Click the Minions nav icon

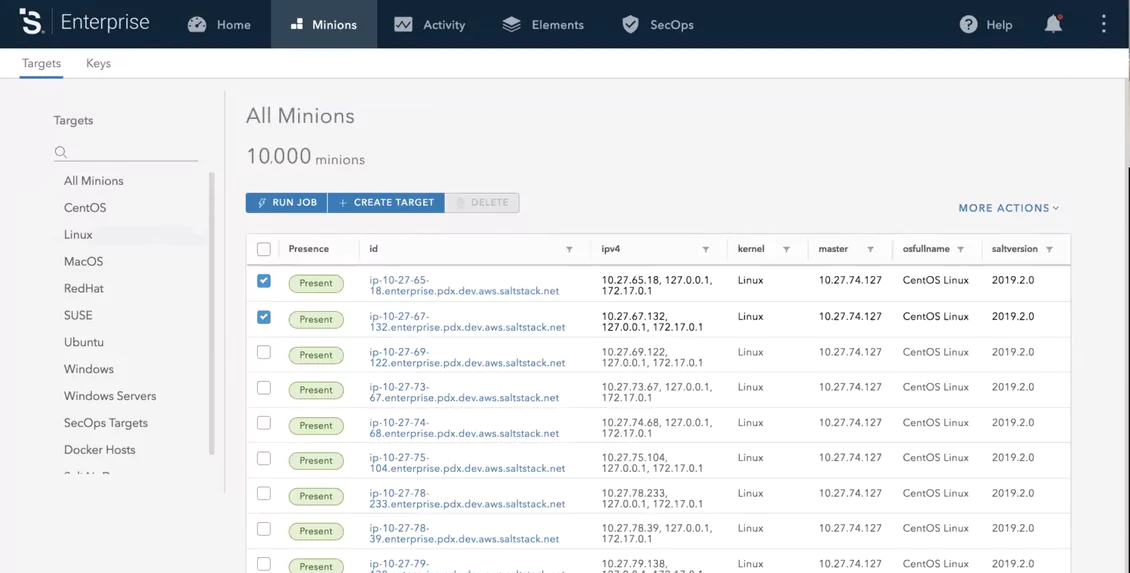296,25
